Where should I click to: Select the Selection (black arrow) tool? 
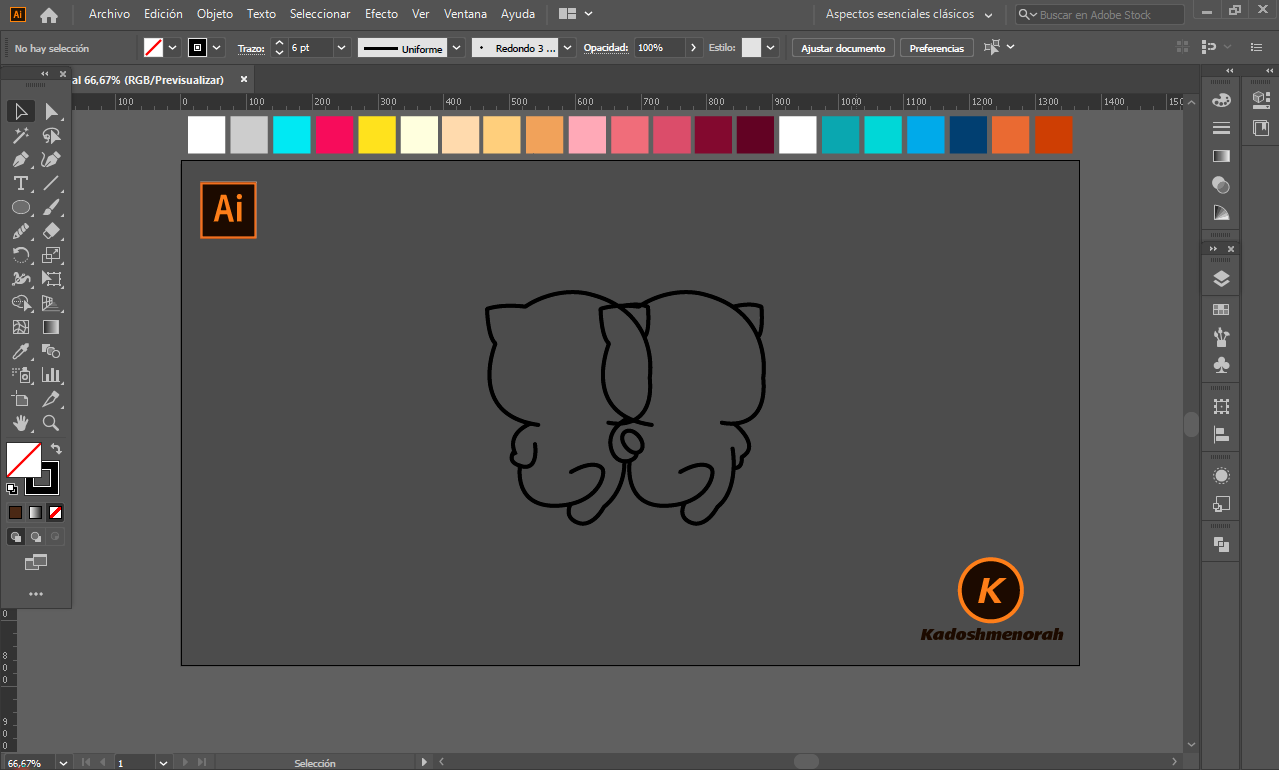[x=20, y=111]
